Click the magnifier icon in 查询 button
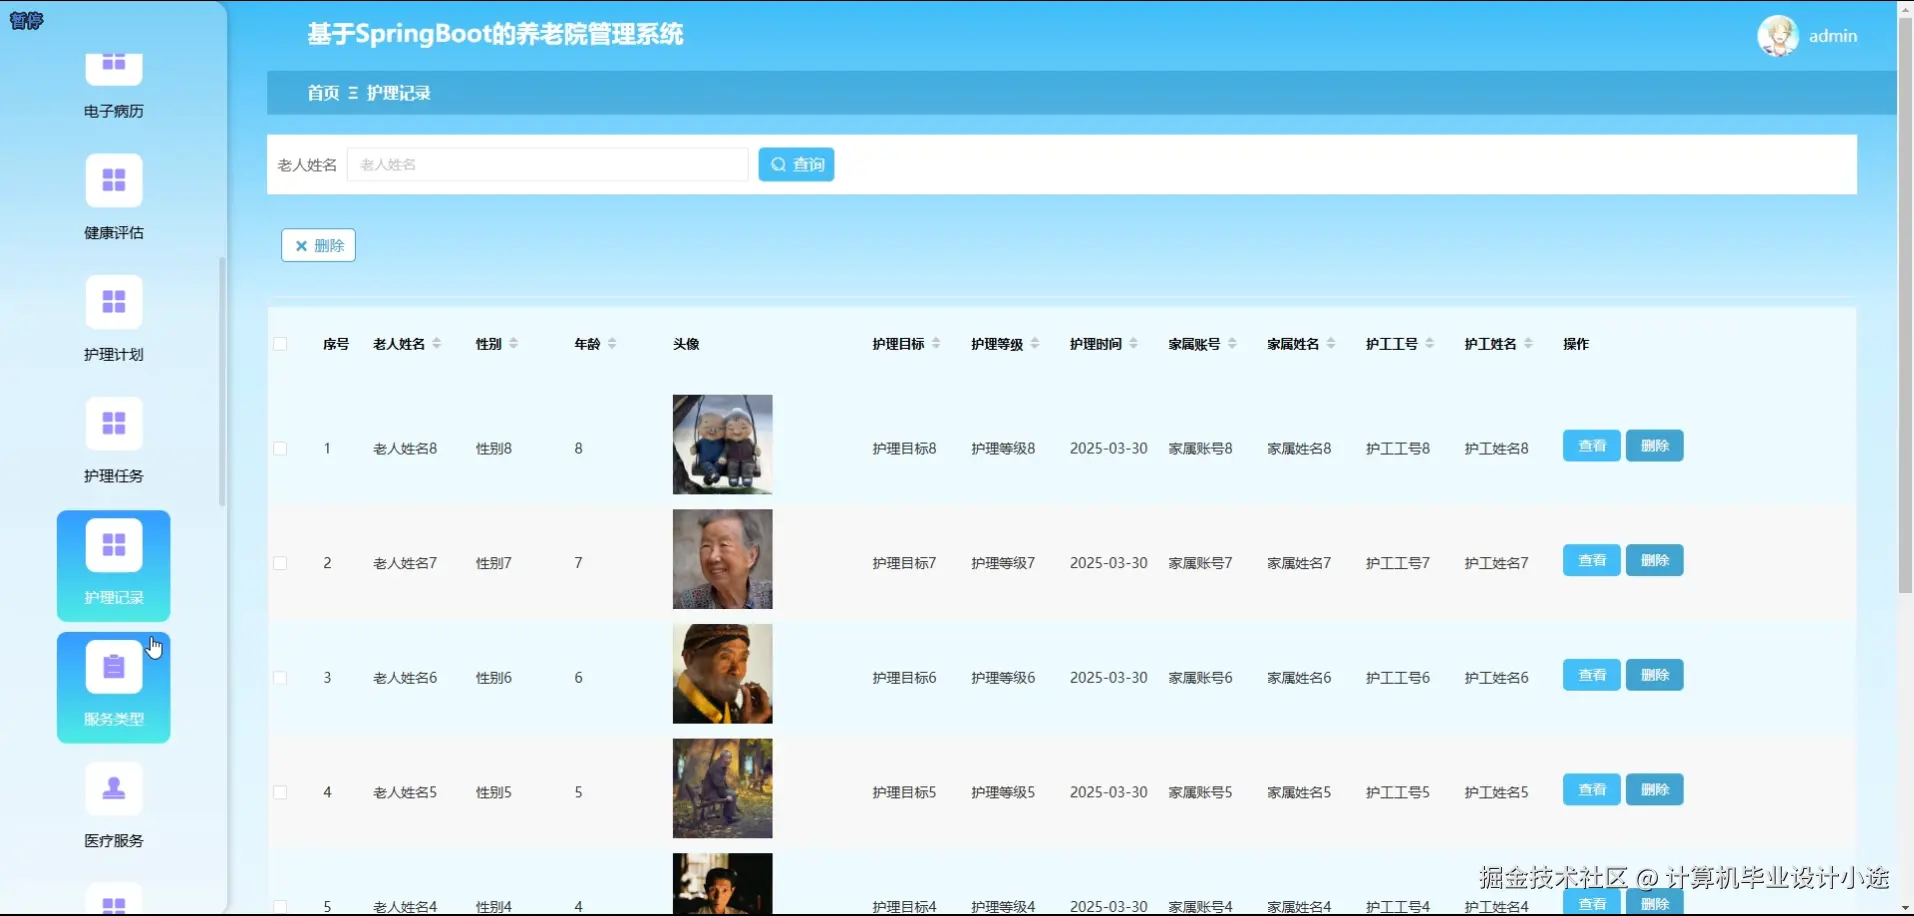This screenshot has width=1914, height=916. click(x=778, y=165)
